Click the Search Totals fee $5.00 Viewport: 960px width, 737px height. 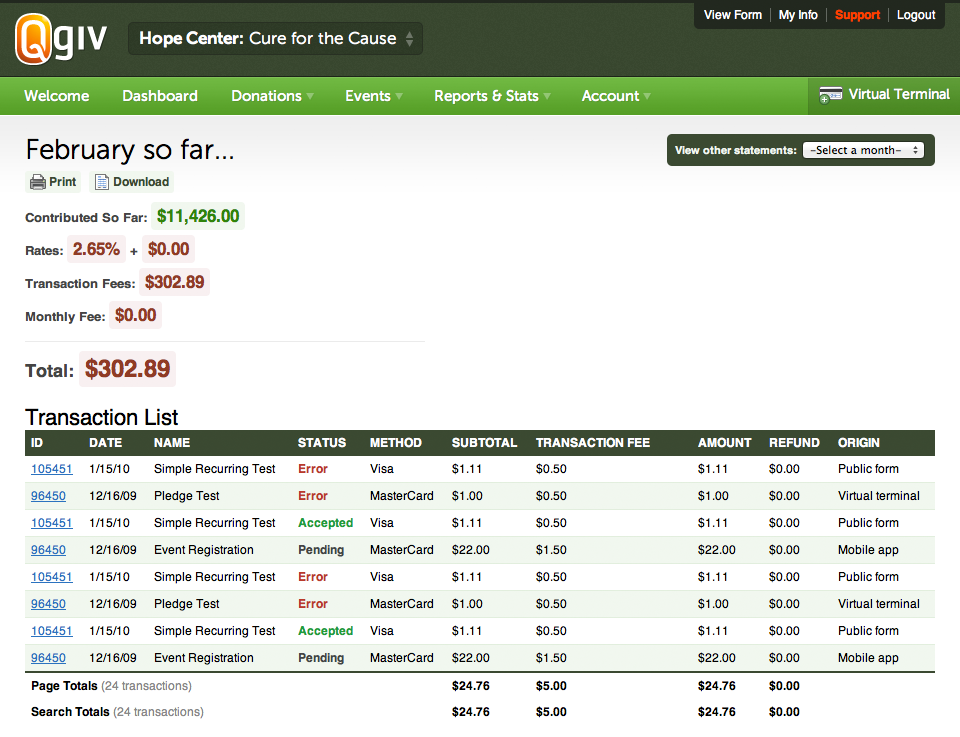(551, 712)
